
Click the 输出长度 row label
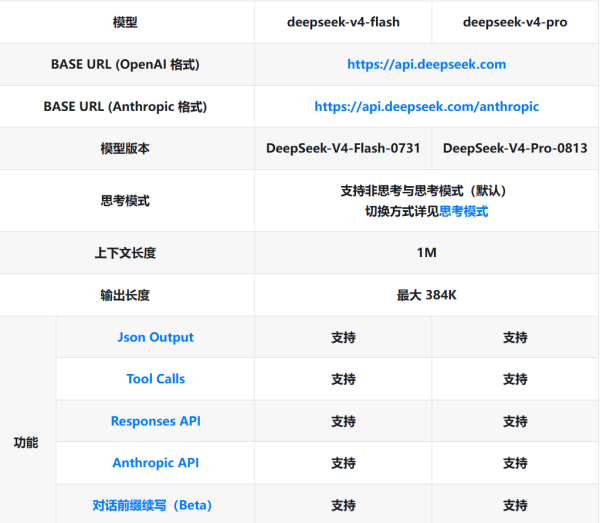(x=125, y=295)
